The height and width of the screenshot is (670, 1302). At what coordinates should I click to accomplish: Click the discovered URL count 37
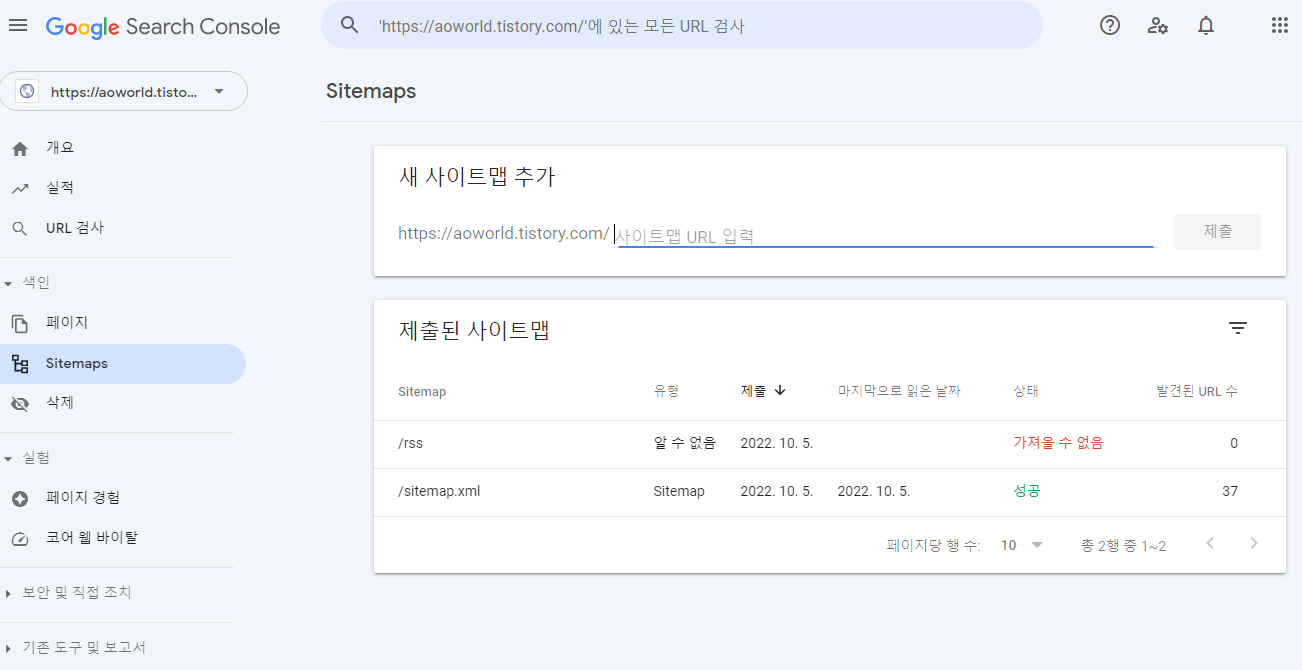pos(1230,491)
